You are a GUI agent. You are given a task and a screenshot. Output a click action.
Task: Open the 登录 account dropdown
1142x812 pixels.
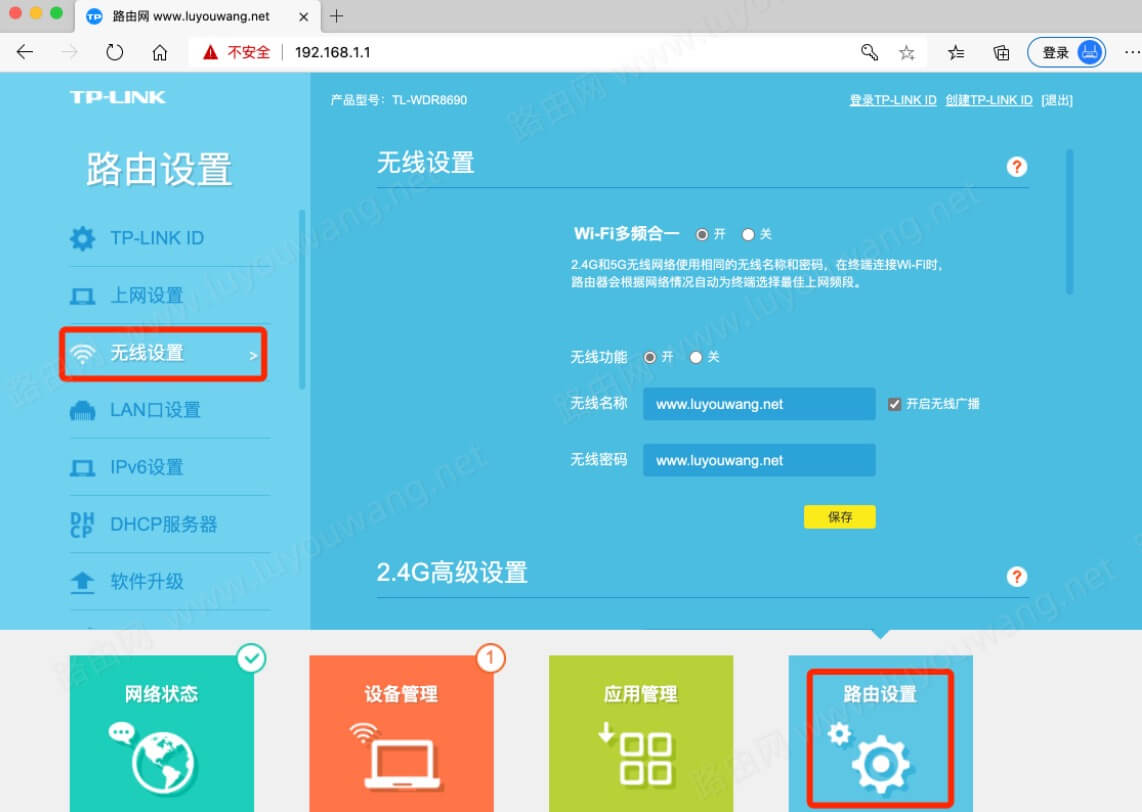pyautogui.click(x=1066, y=52)
